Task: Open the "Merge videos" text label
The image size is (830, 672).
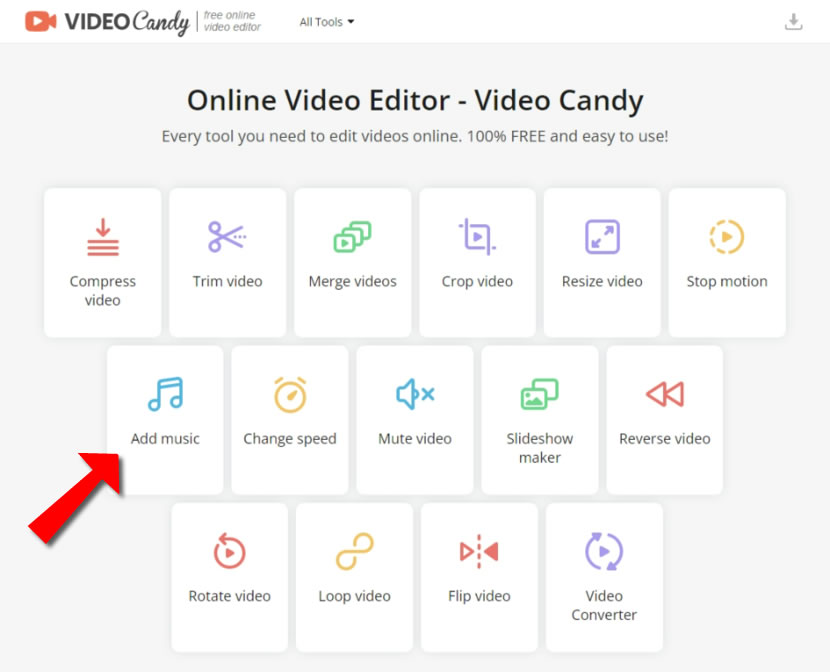Action: pyautogui.click(x=353, y=281)
